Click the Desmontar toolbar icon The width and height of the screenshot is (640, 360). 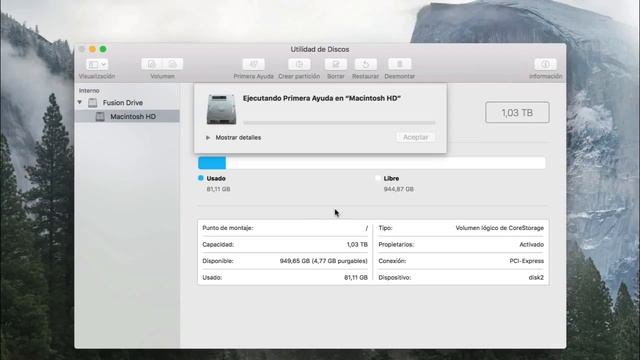400,64
